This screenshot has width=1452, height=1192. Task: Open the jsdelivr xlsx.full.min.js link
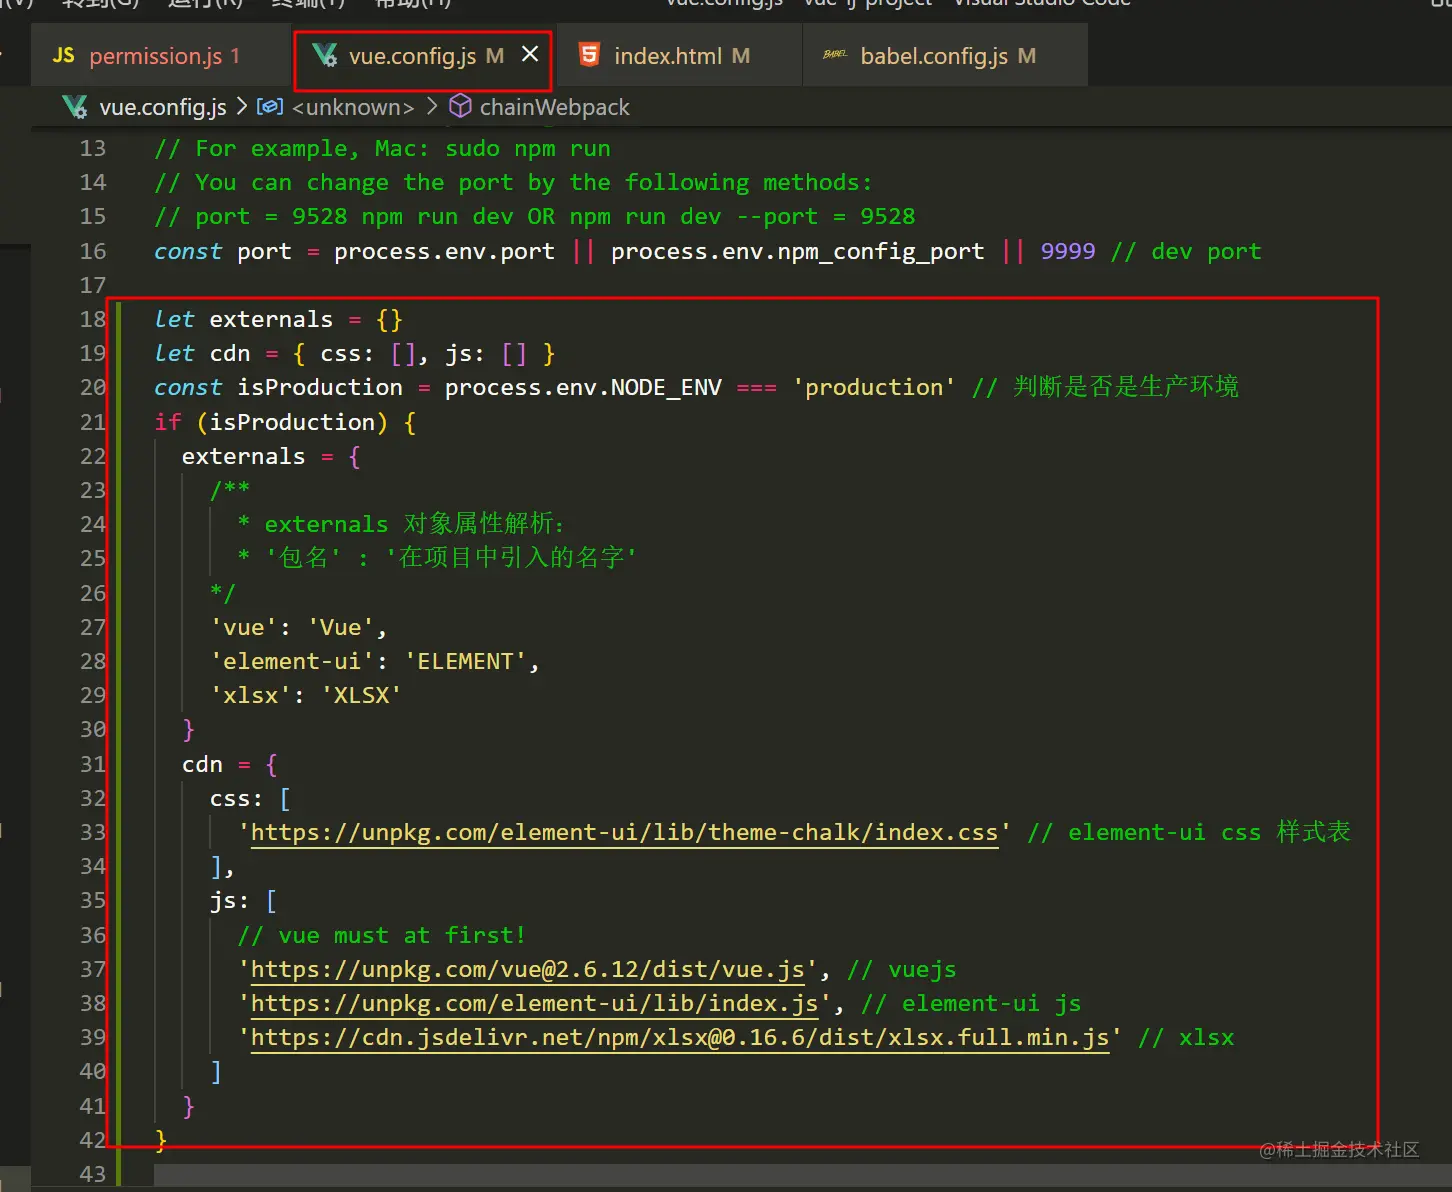point(680,1037)
